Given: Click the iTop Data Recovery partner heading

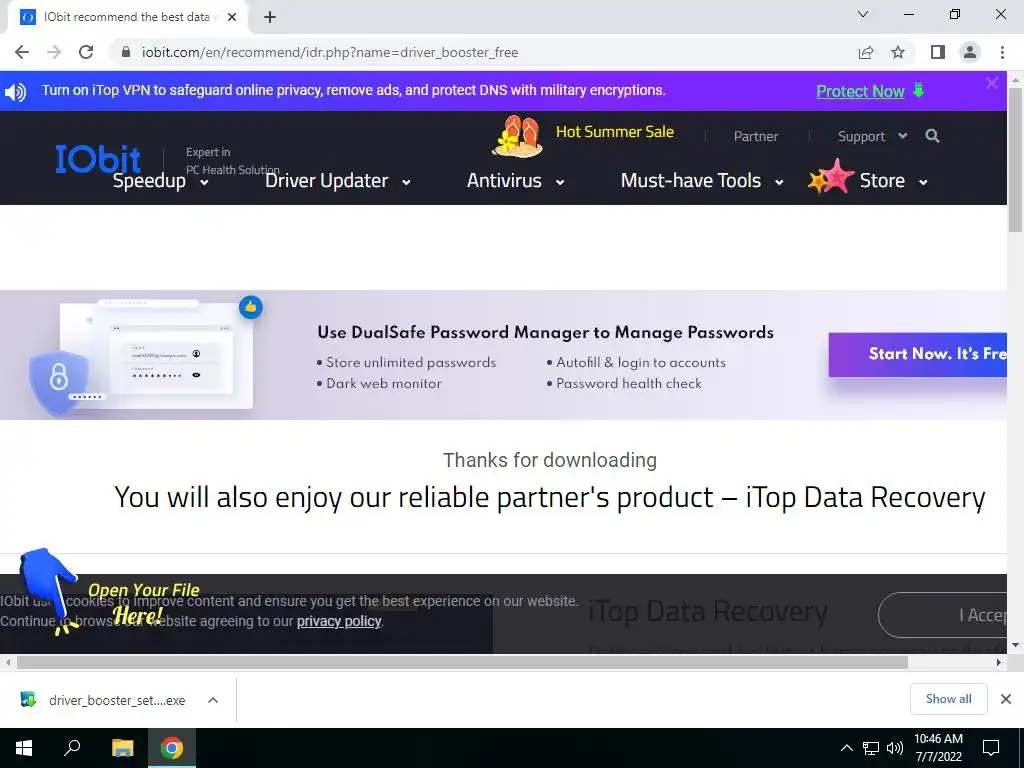Looking at the screenshot, I should point(550,498).
